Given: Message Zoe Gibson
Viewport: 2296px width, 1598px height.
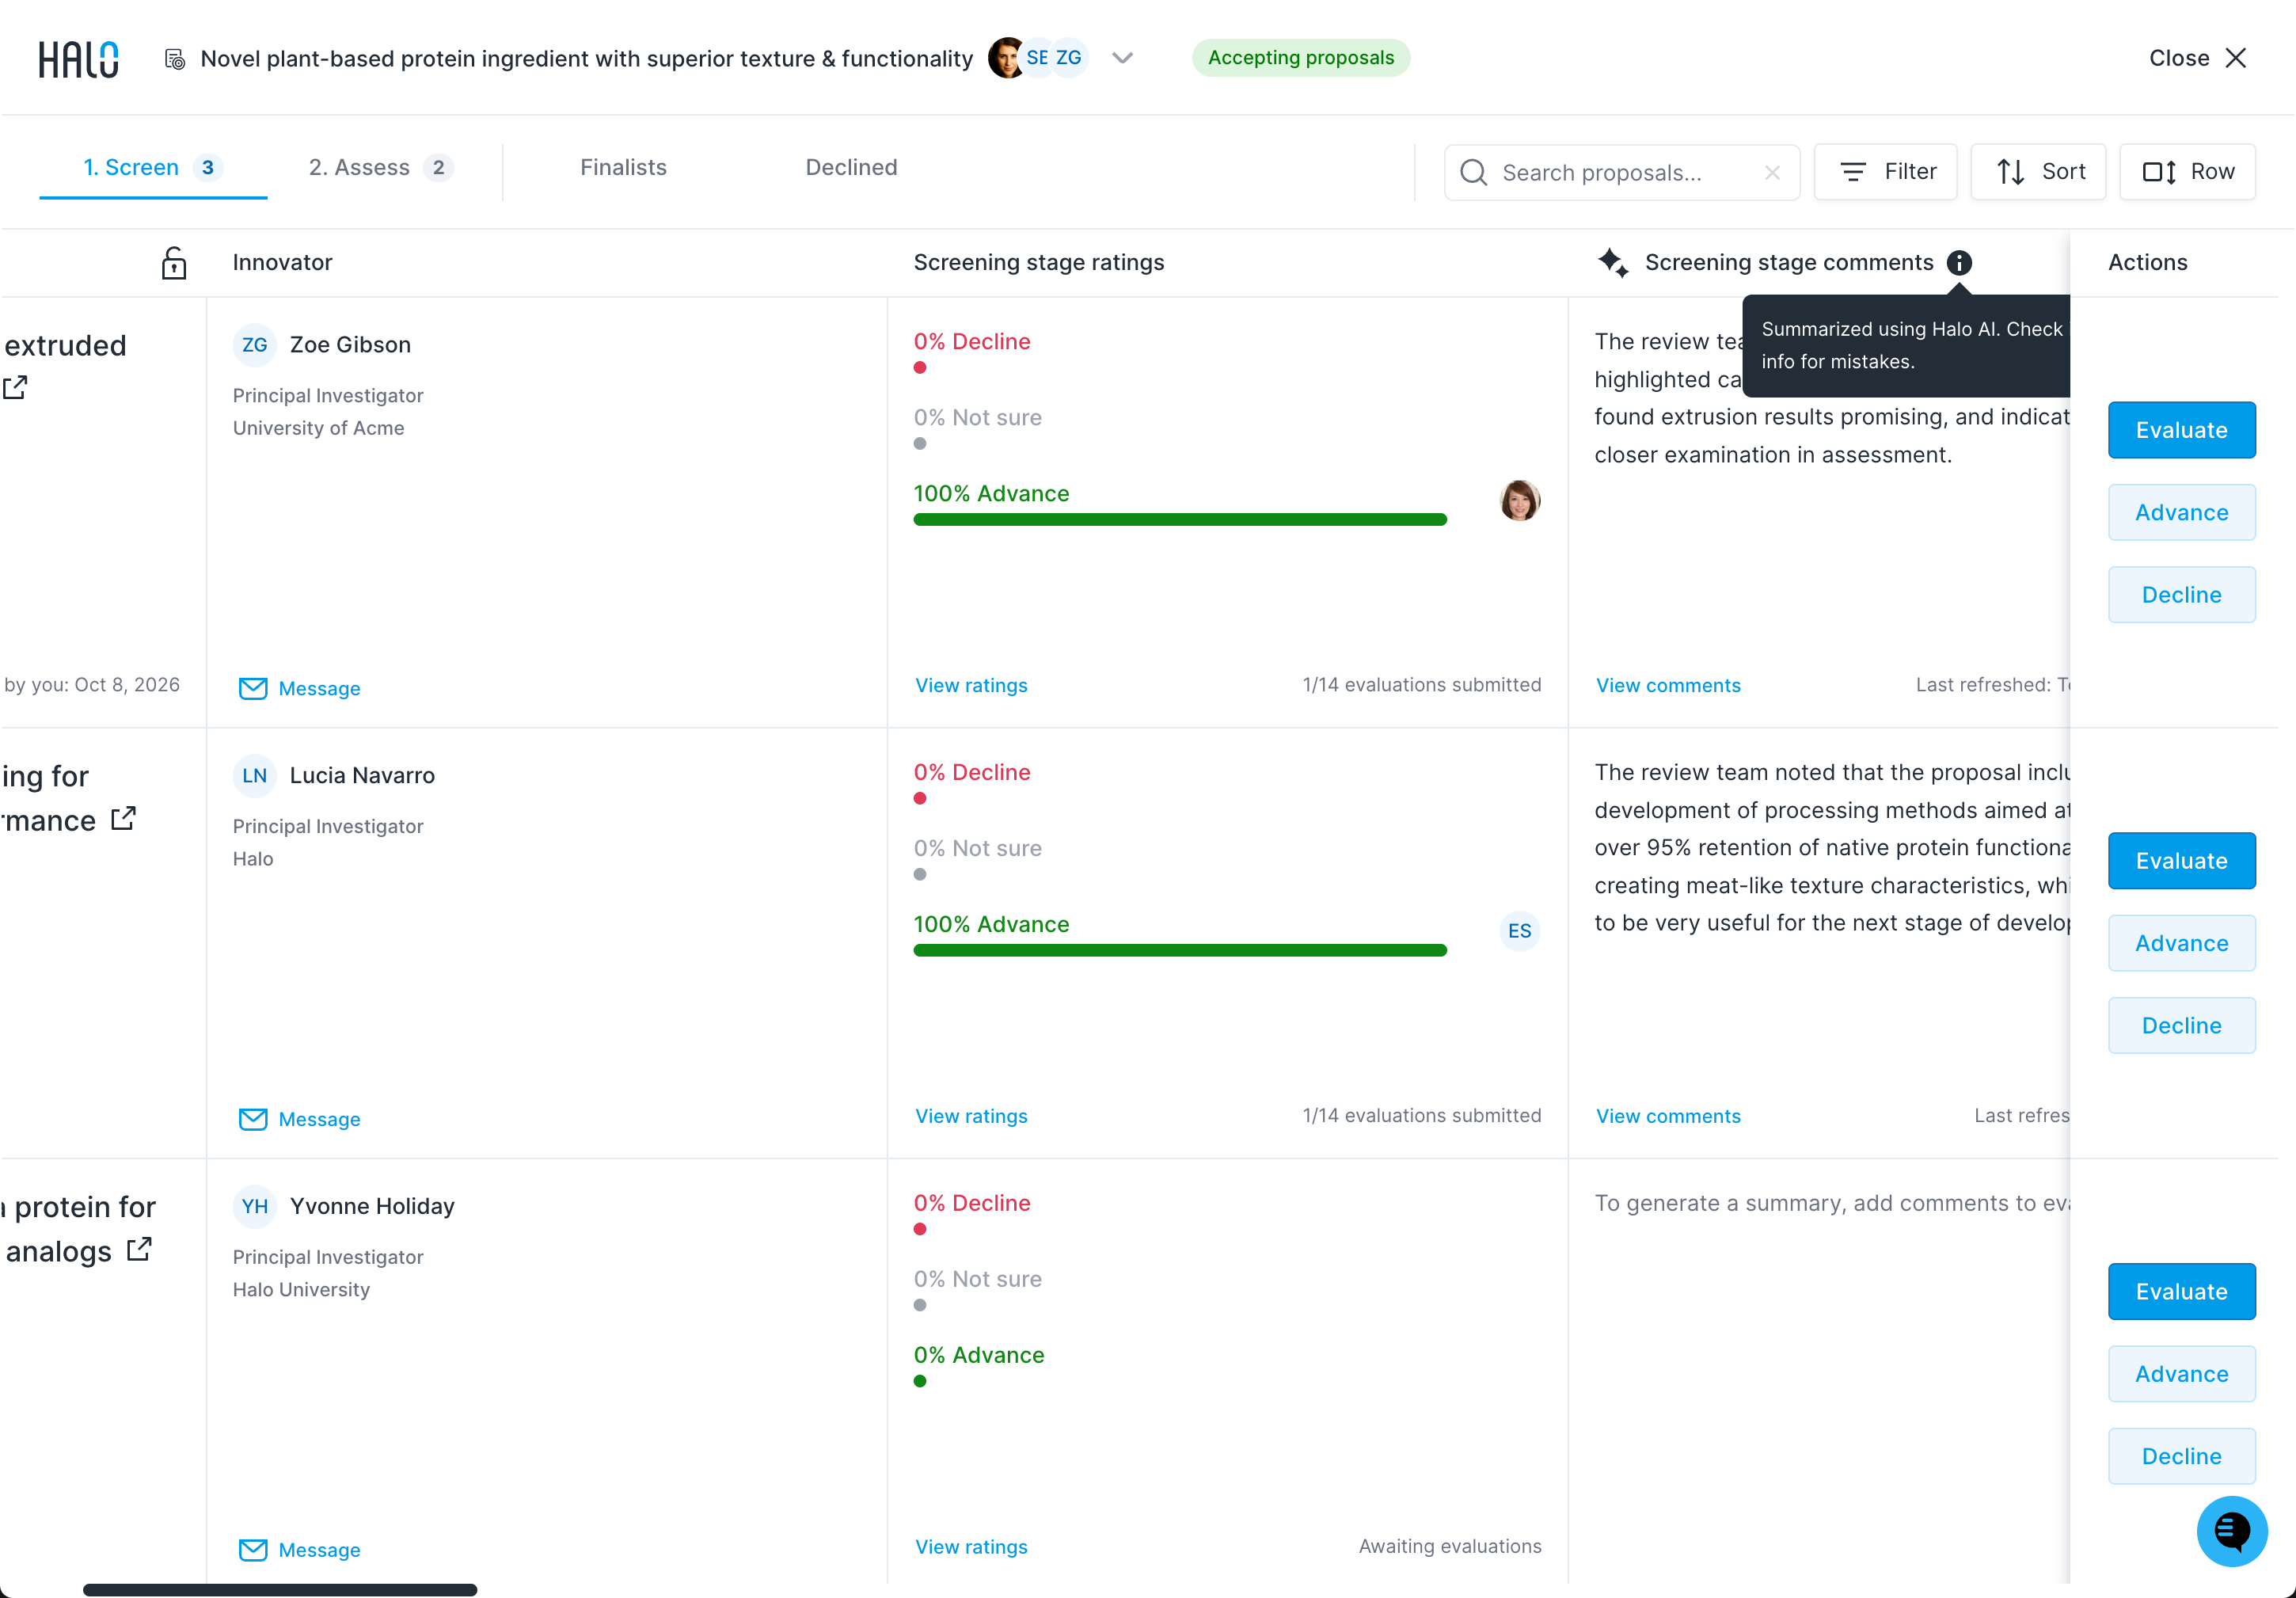Looking at the screenshot, I should point(300,688).
